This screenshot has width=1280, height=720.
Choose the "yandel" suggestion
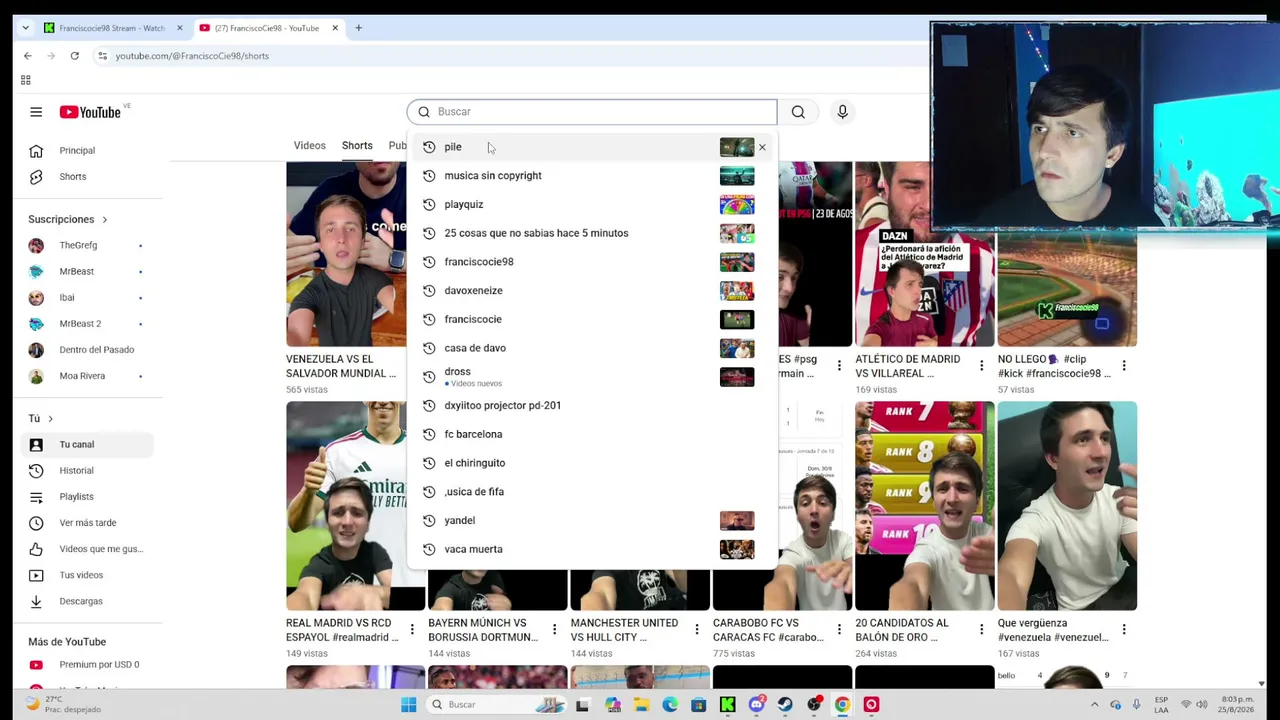point(591,520)
